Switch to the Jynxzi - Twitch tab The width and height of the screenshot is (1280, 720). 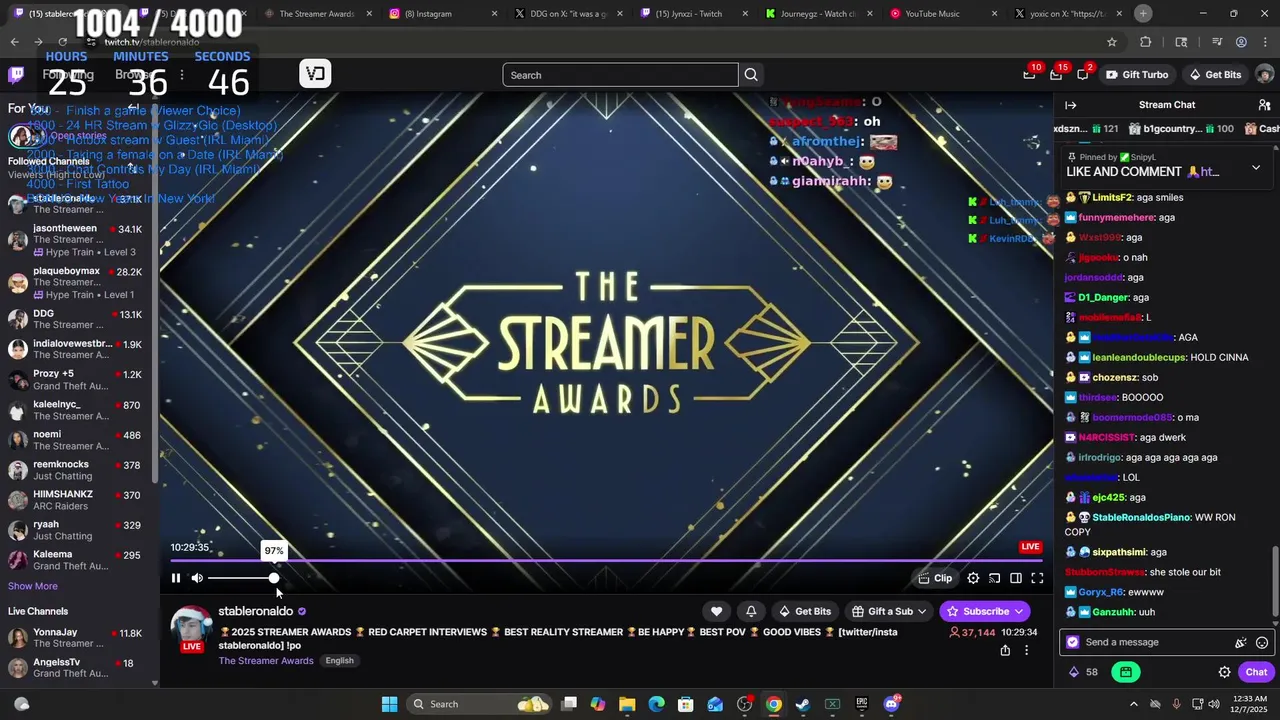click(x=688, y=14)
